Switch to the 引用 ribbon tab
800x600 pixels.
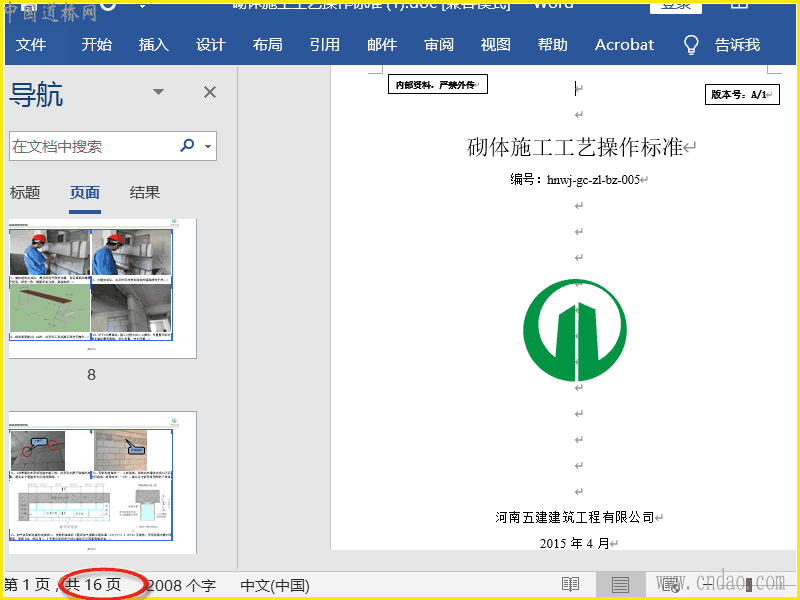[324, 45]
